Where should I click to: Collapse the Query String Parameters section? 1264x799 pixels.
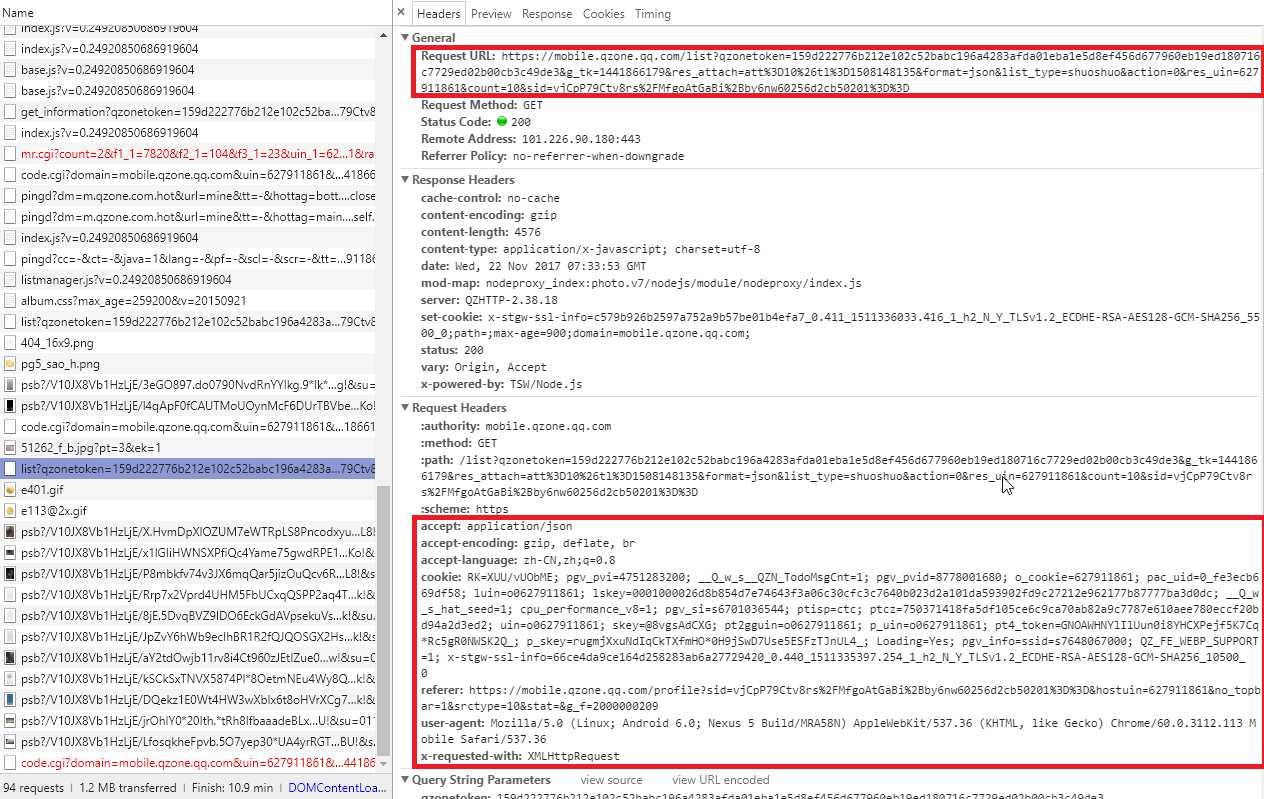click(x=405, y=780)
